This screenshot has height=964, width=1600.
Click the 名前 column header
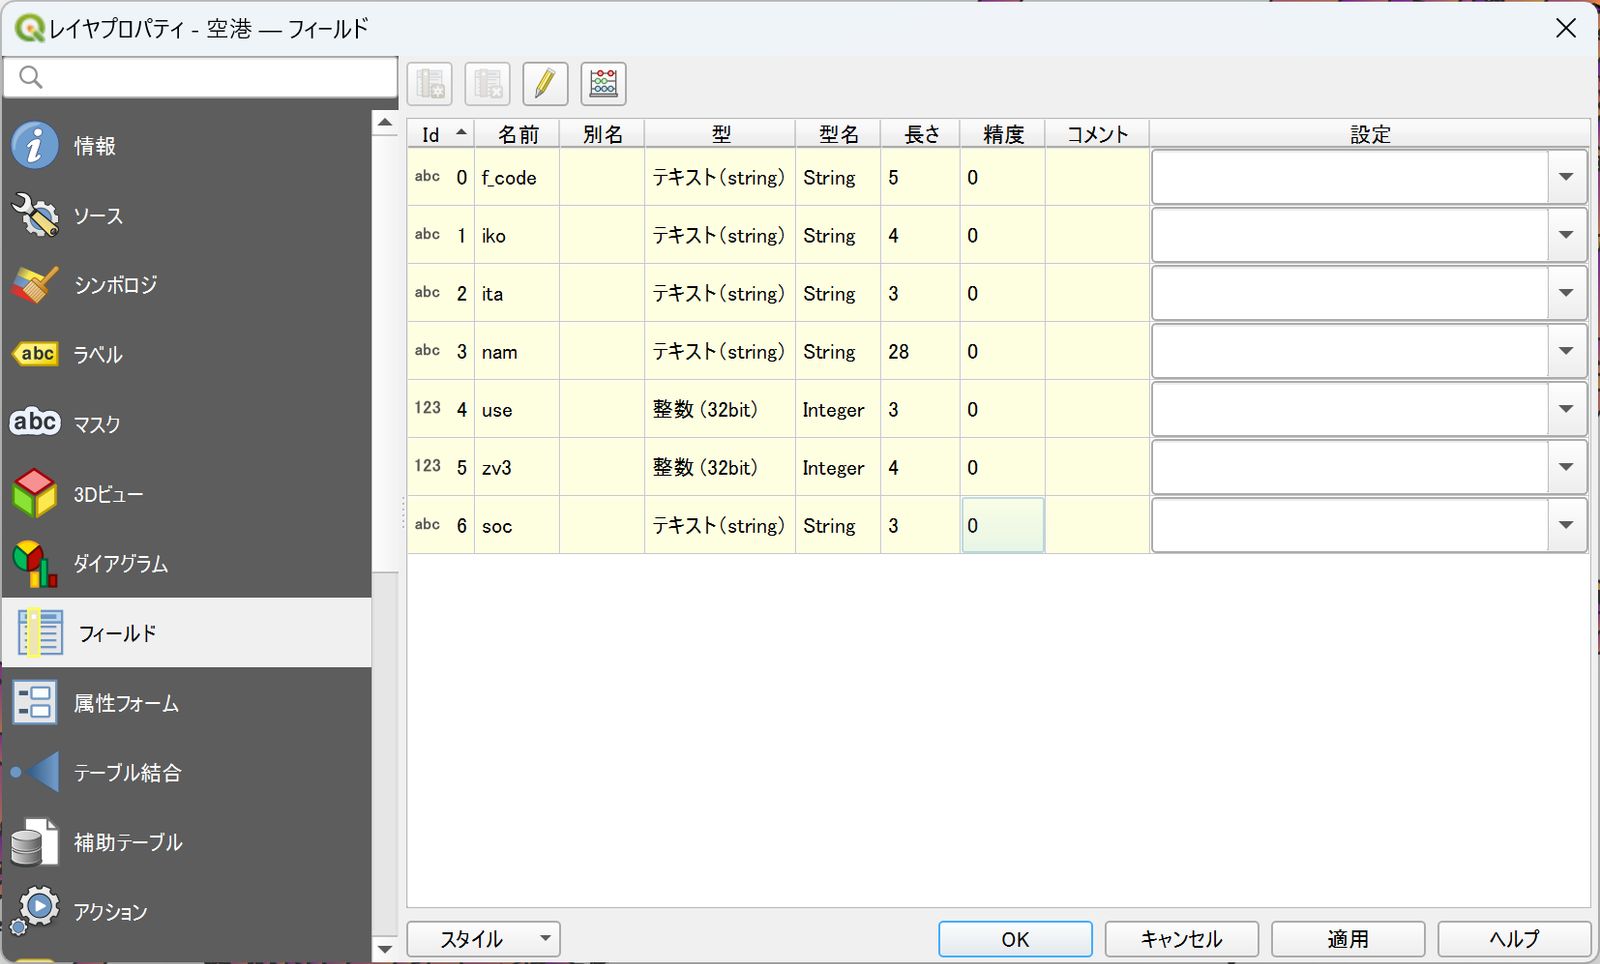[517, 134]
